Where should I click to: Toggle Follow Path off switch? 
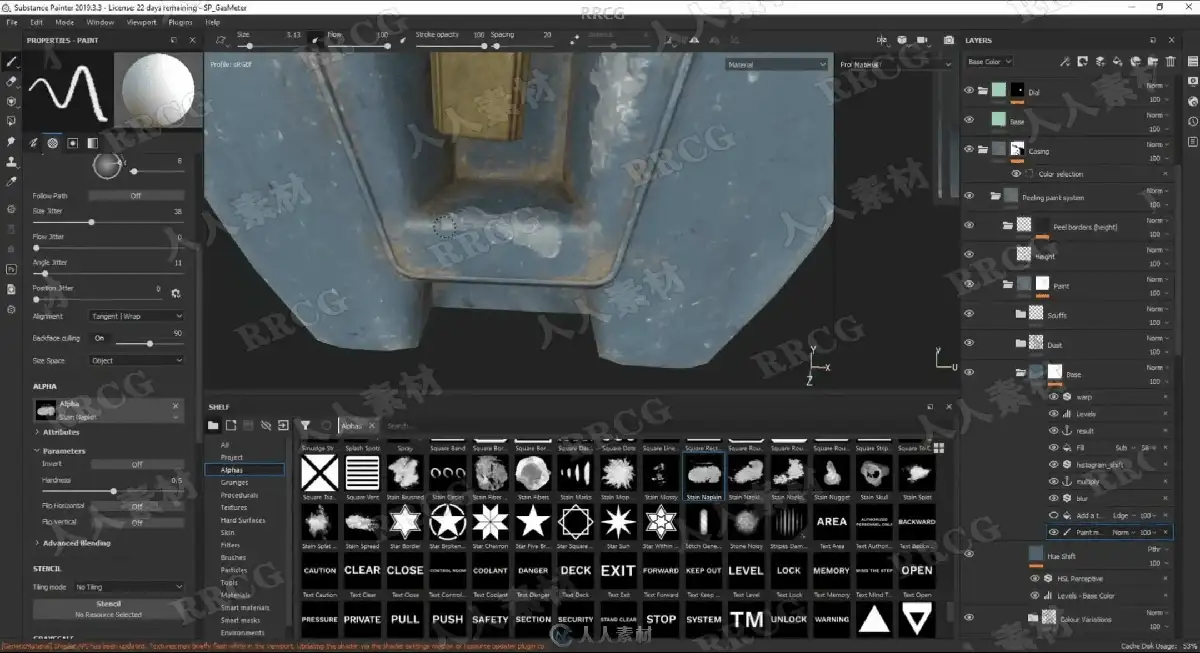coord(136,196)
